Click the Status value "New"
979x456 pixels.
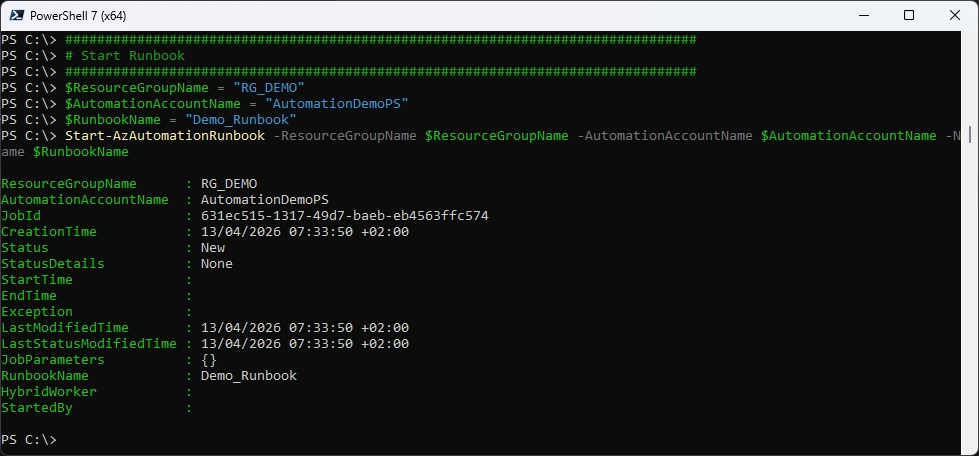[x=213, y=248]
